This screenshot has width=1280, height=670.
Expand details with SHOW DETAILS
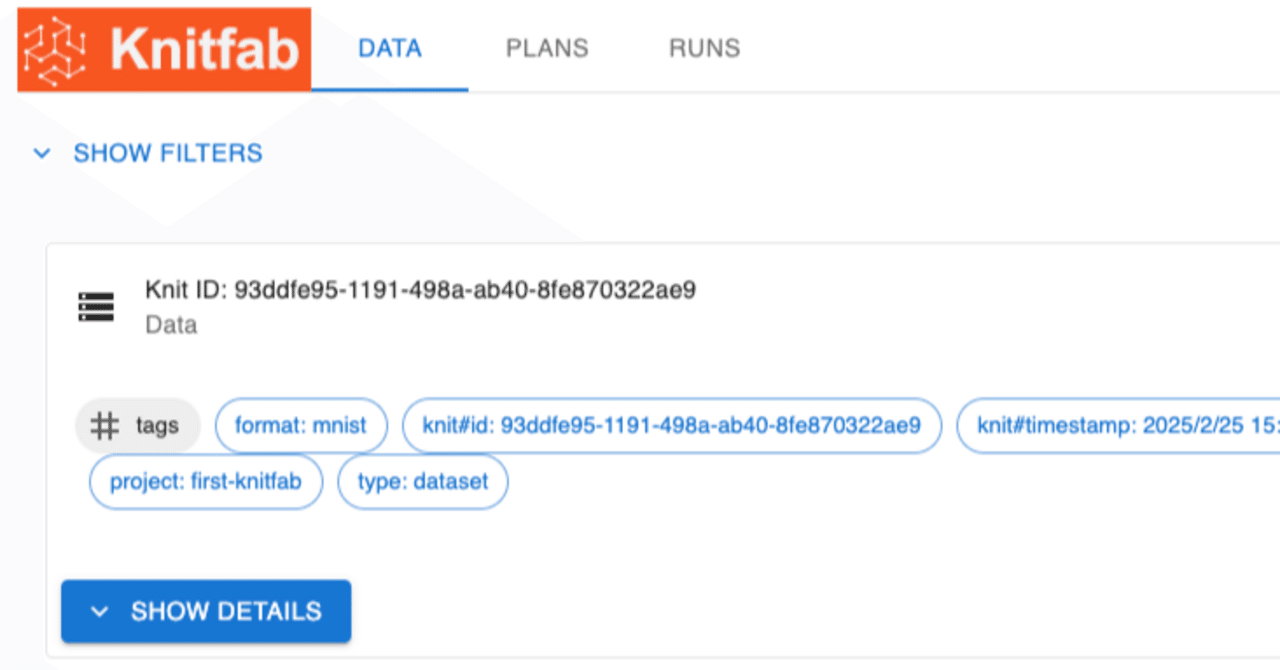tap(206, 611)
